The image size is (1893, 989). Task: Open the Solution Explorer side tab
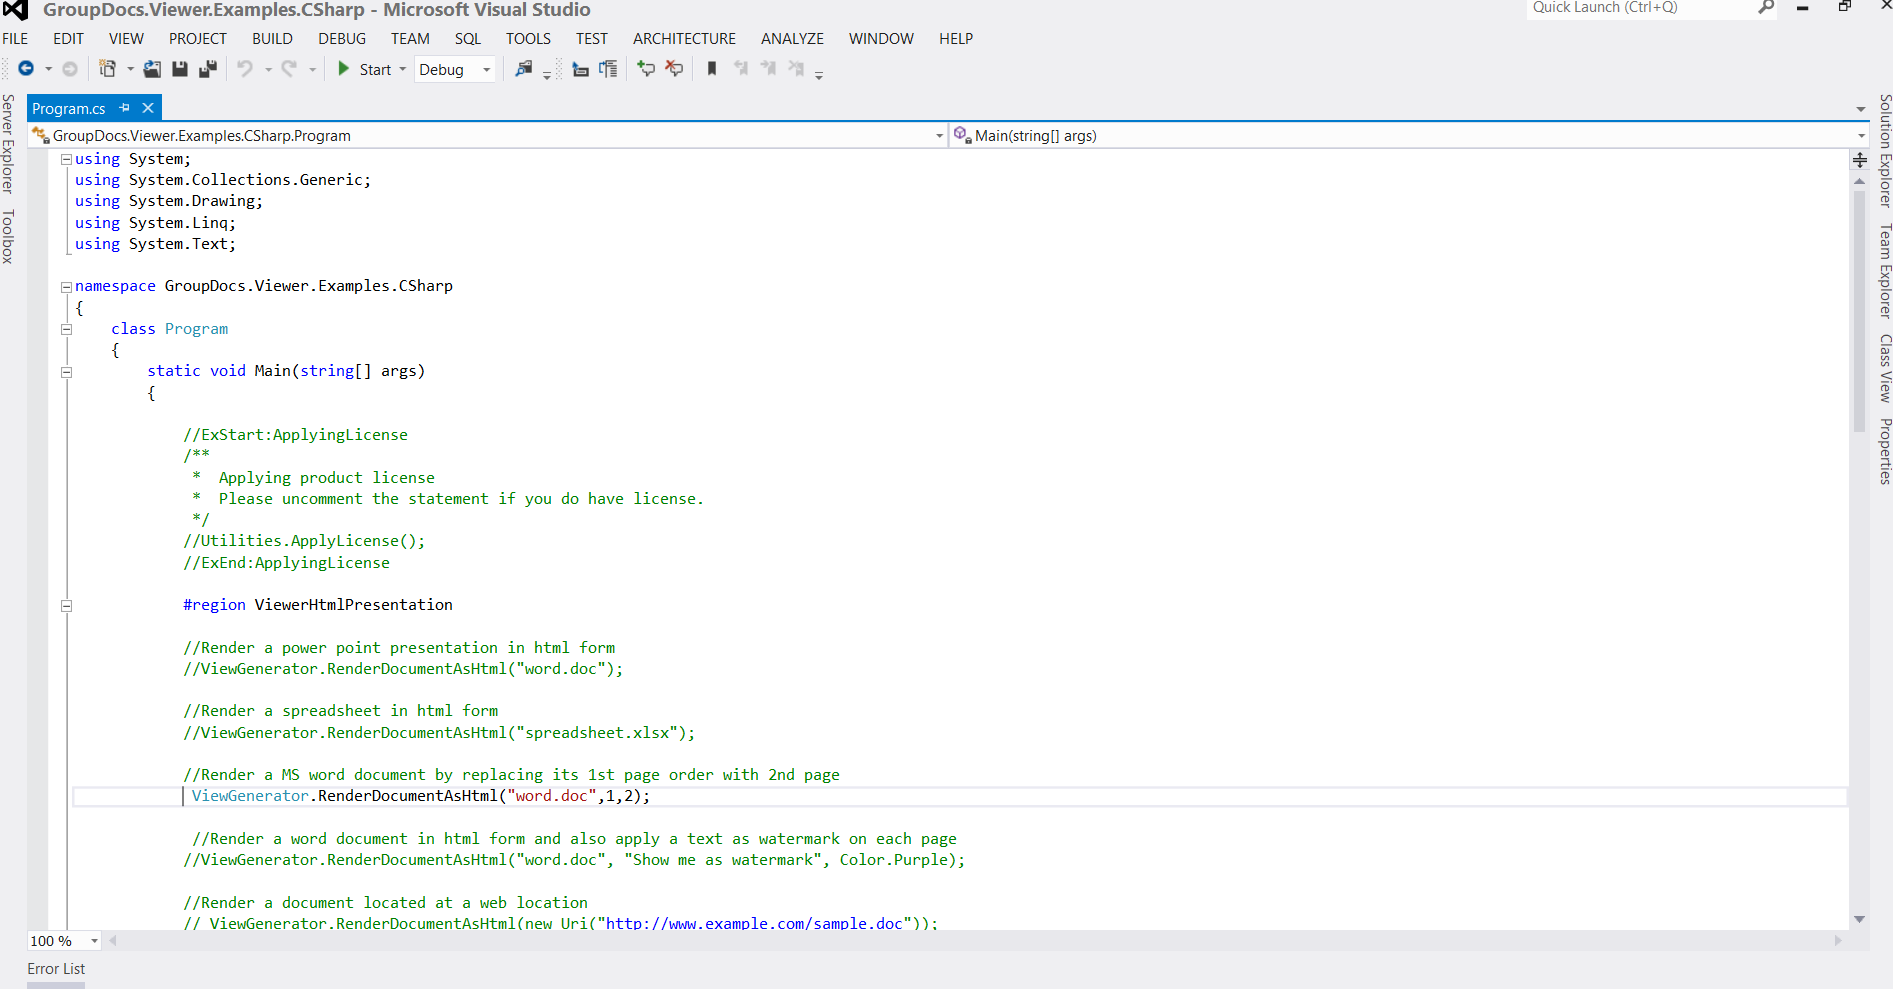pyautogui.click(x=1885, y=151)
